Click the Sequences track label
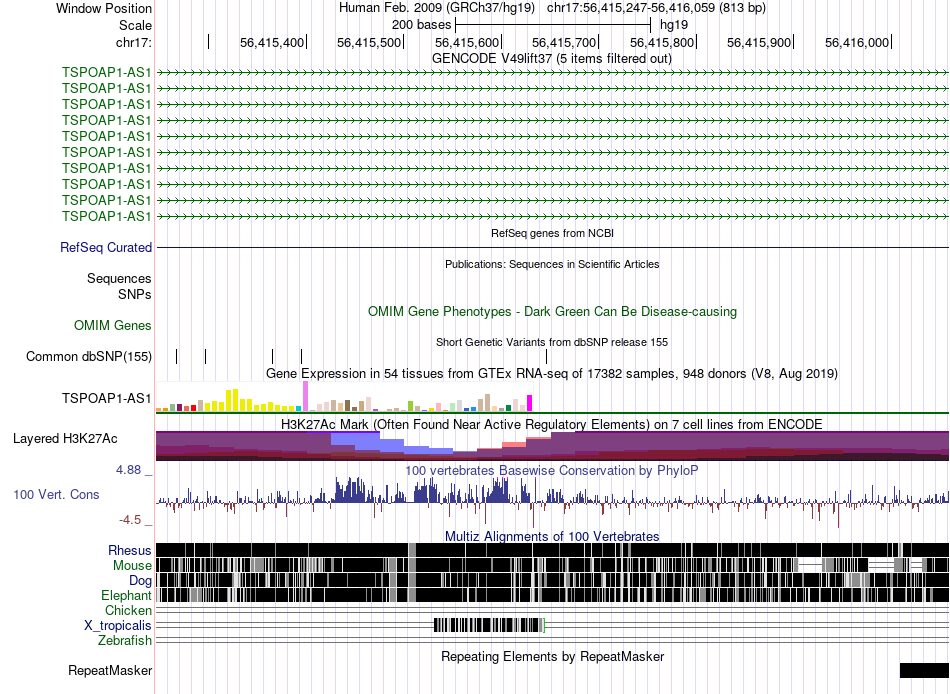 click(119, 279)
